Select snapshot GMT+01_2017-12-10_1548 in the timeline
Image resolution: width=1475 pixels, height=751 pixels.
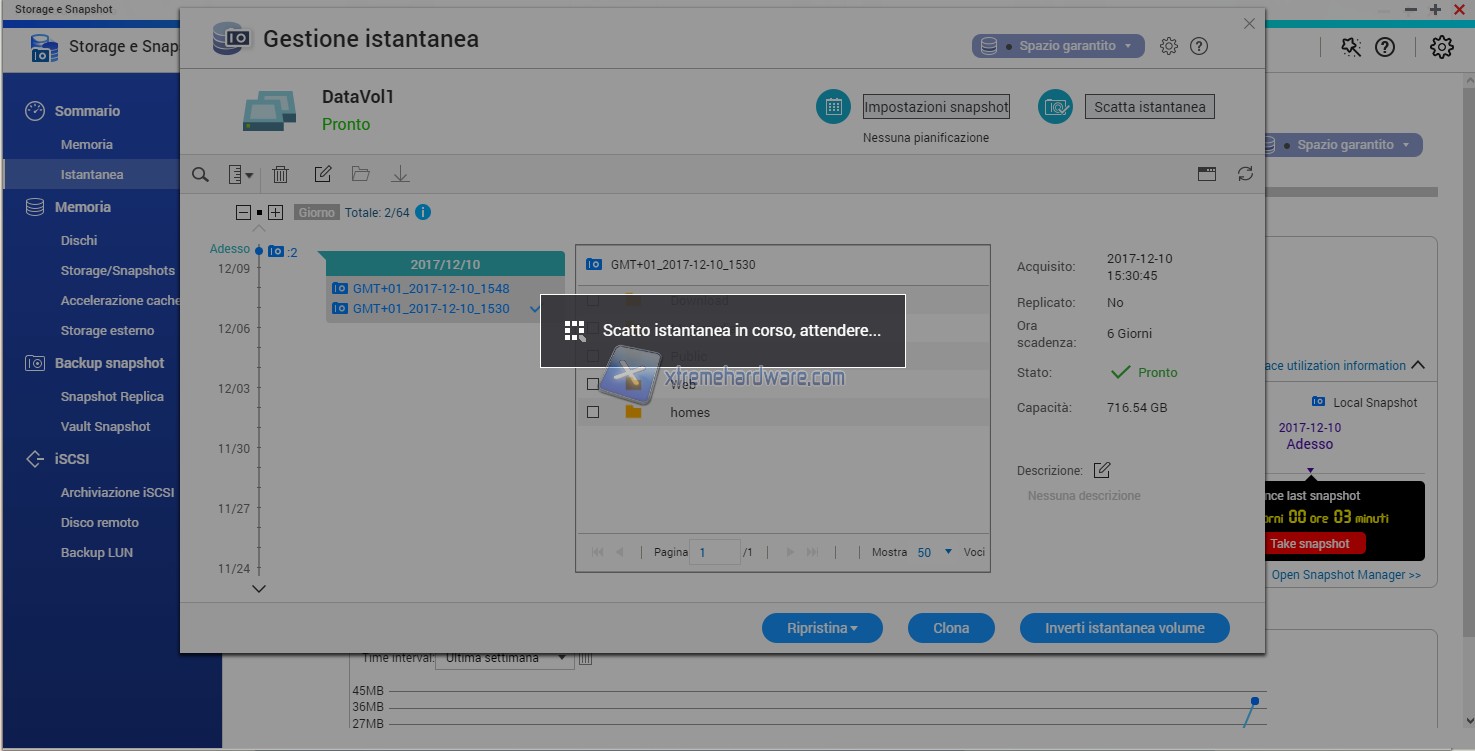point(431,288)
